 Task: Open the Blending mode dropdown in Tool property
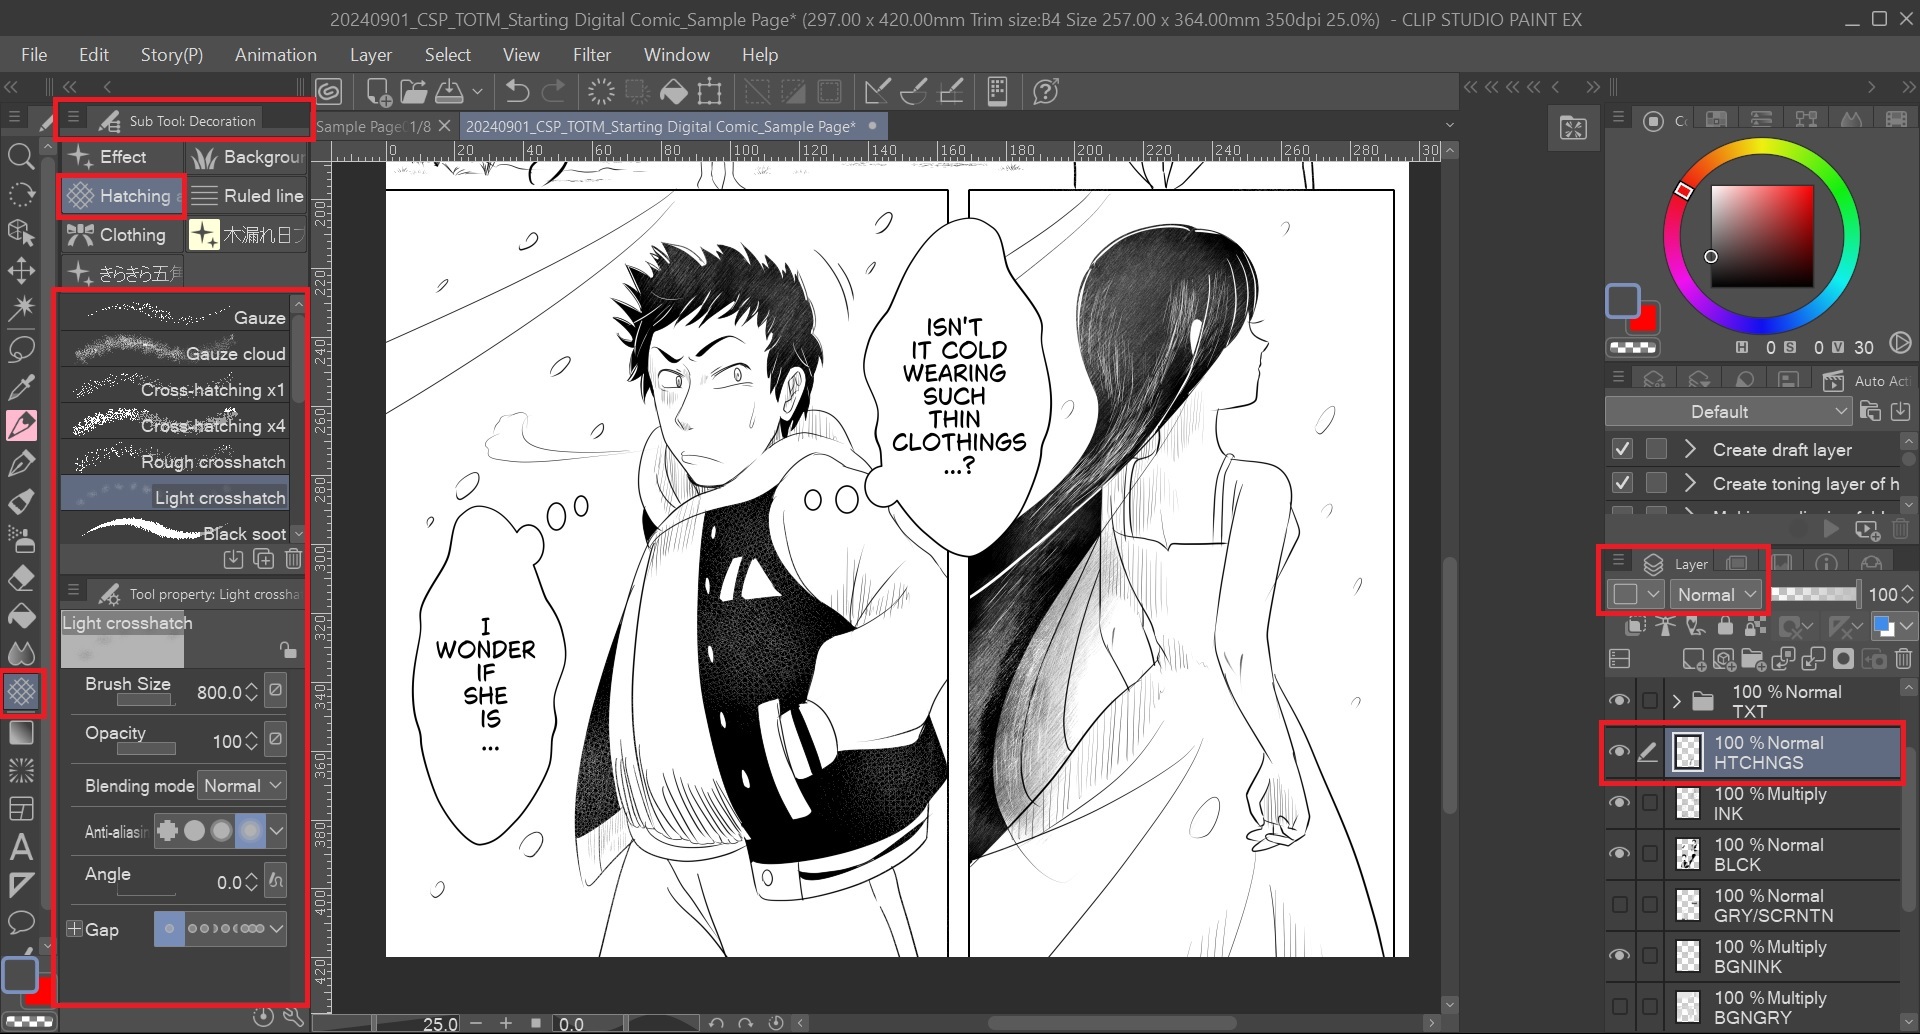coord(243,786)
